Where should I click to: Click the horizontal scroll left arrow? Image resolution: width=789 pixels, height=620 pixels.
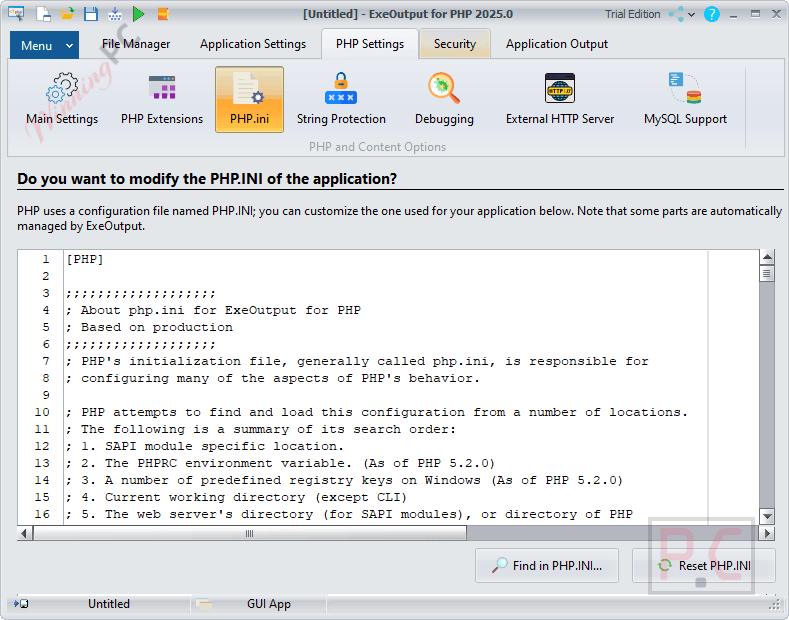[25, 533]
